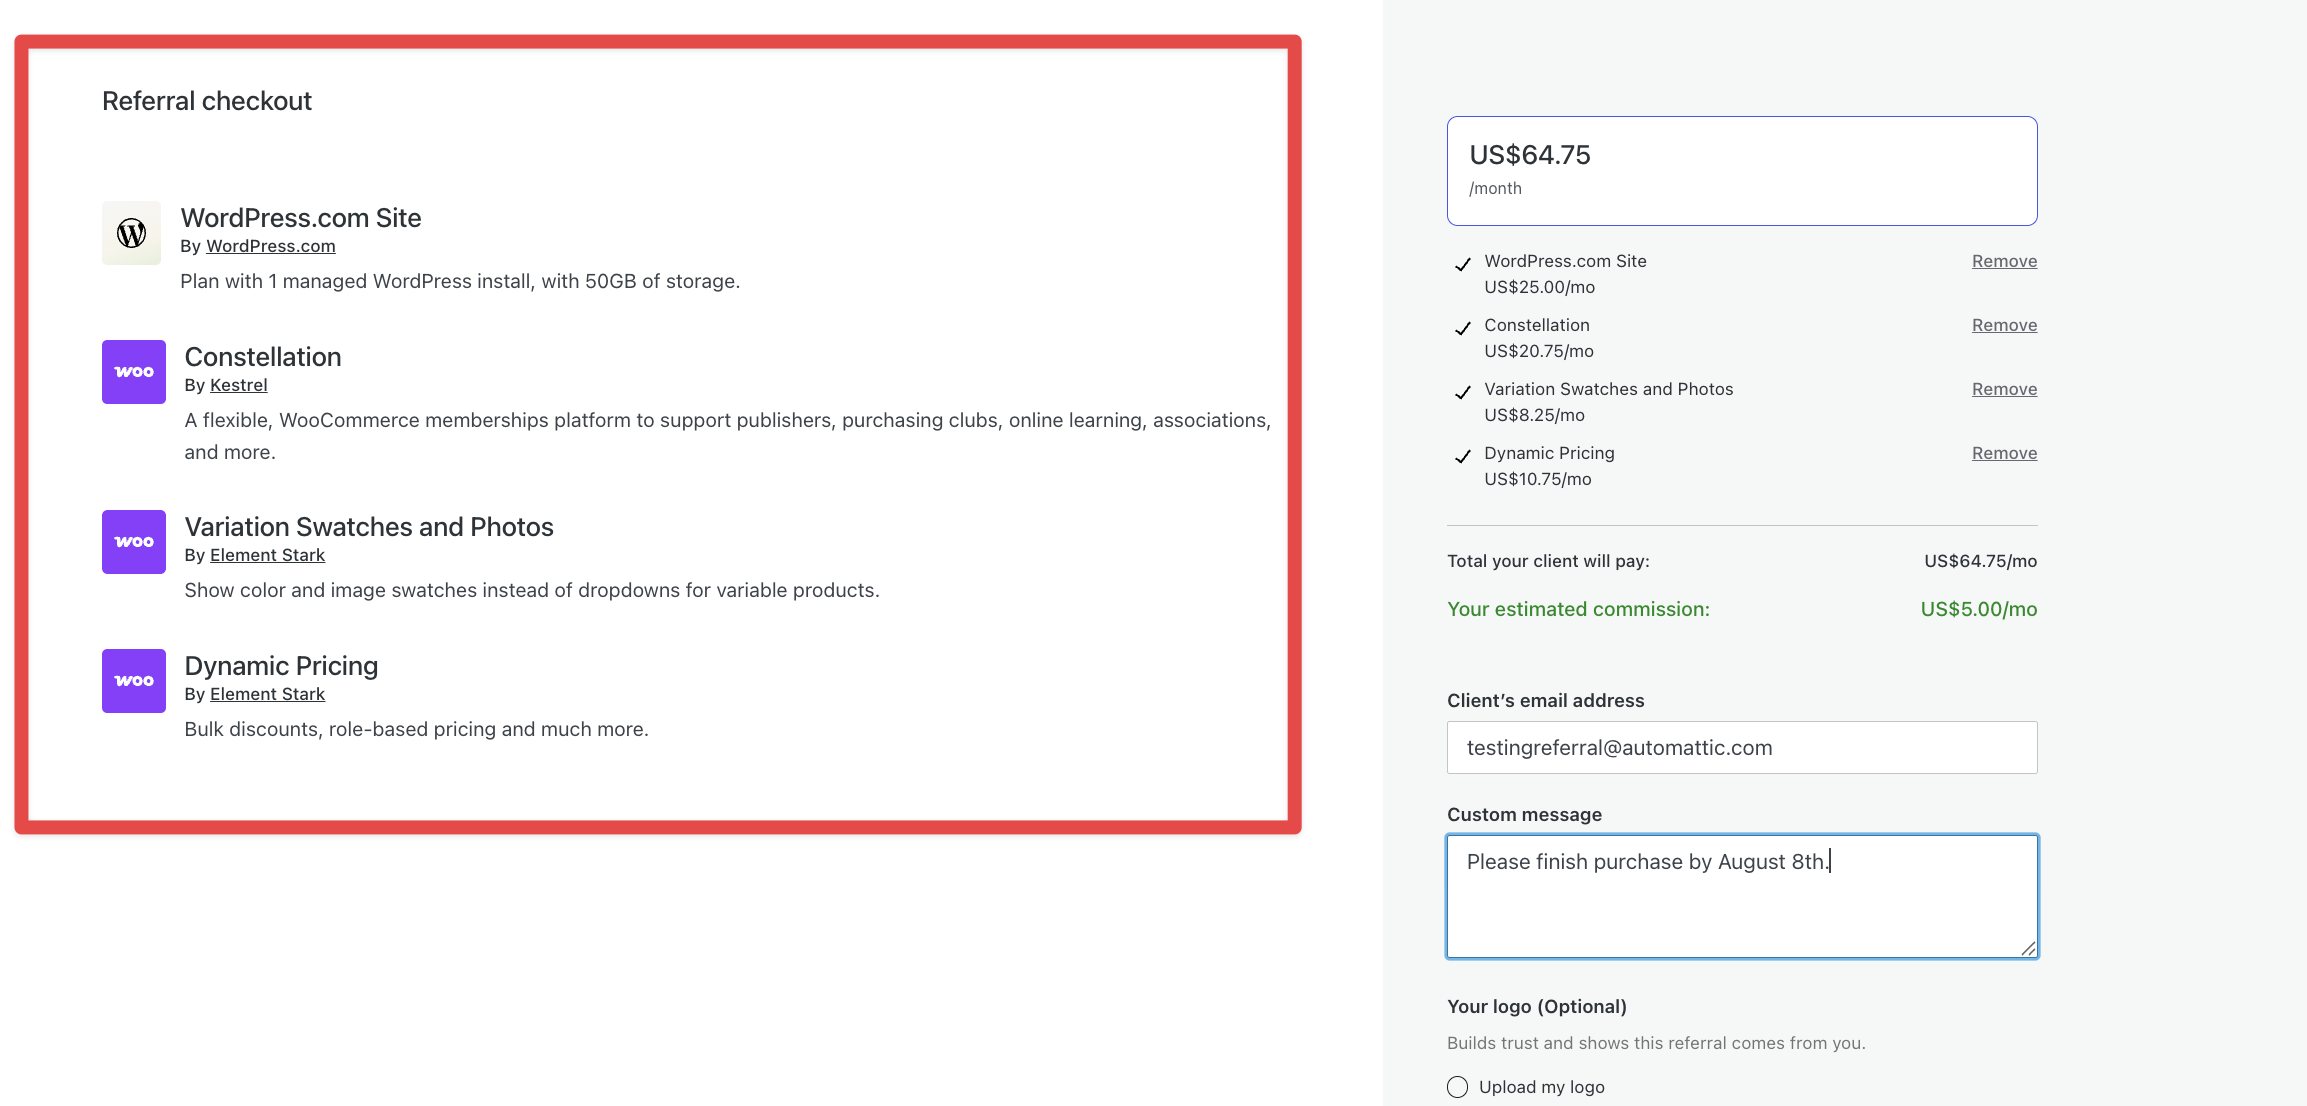The height and width of the screenshot is (1106, 2307).
Task: Click the checkmark next to WordPress.com Site
Action: click(1462, 264)
